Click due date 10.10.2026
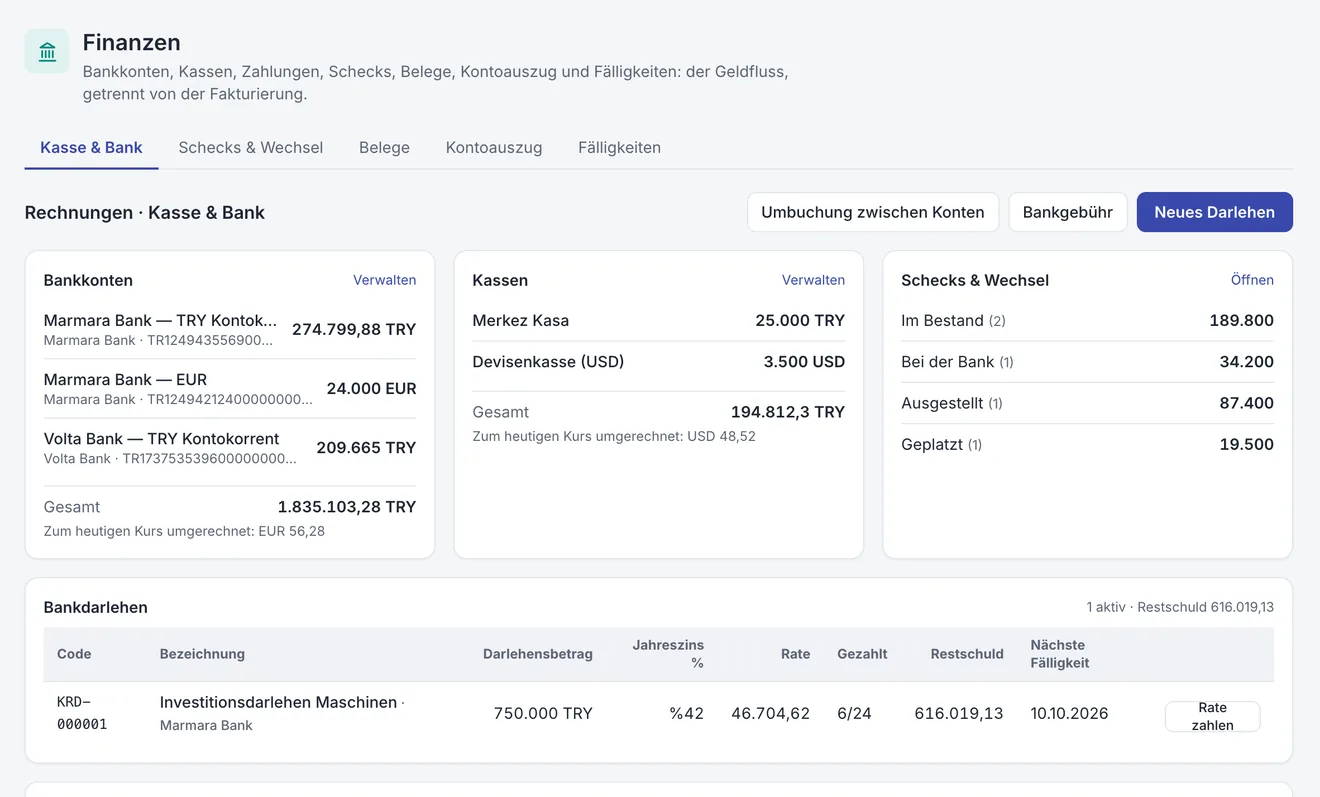 click(1069, 714)
